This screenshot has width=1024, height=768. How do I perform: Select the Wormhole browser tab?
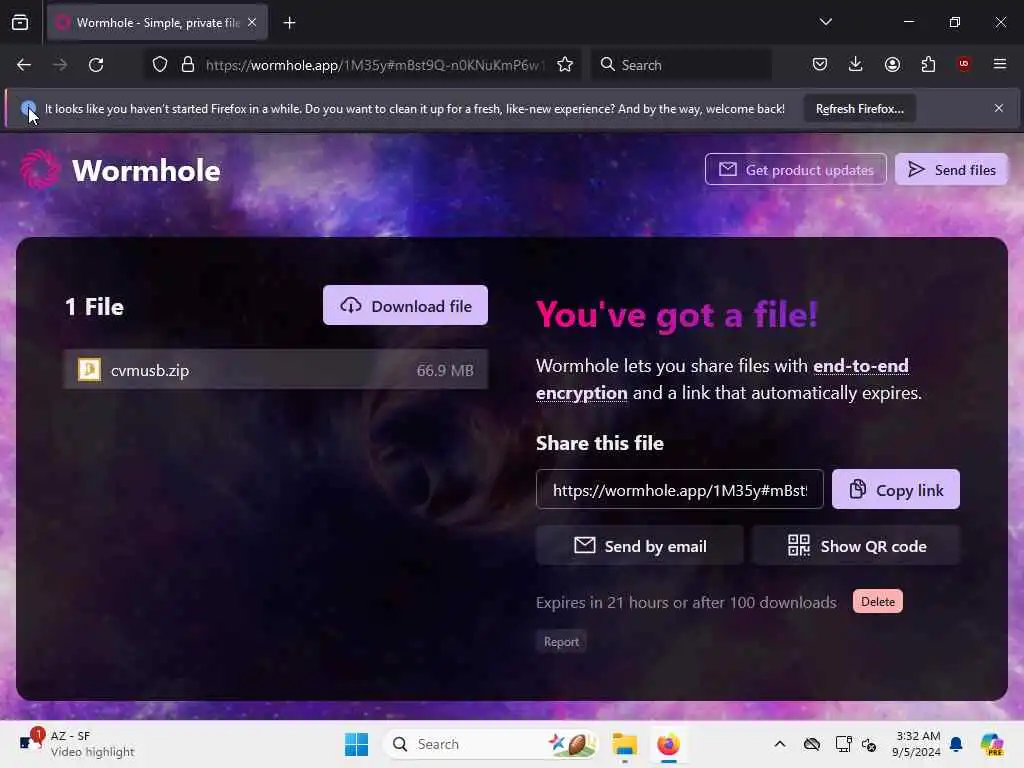(157, 23)
